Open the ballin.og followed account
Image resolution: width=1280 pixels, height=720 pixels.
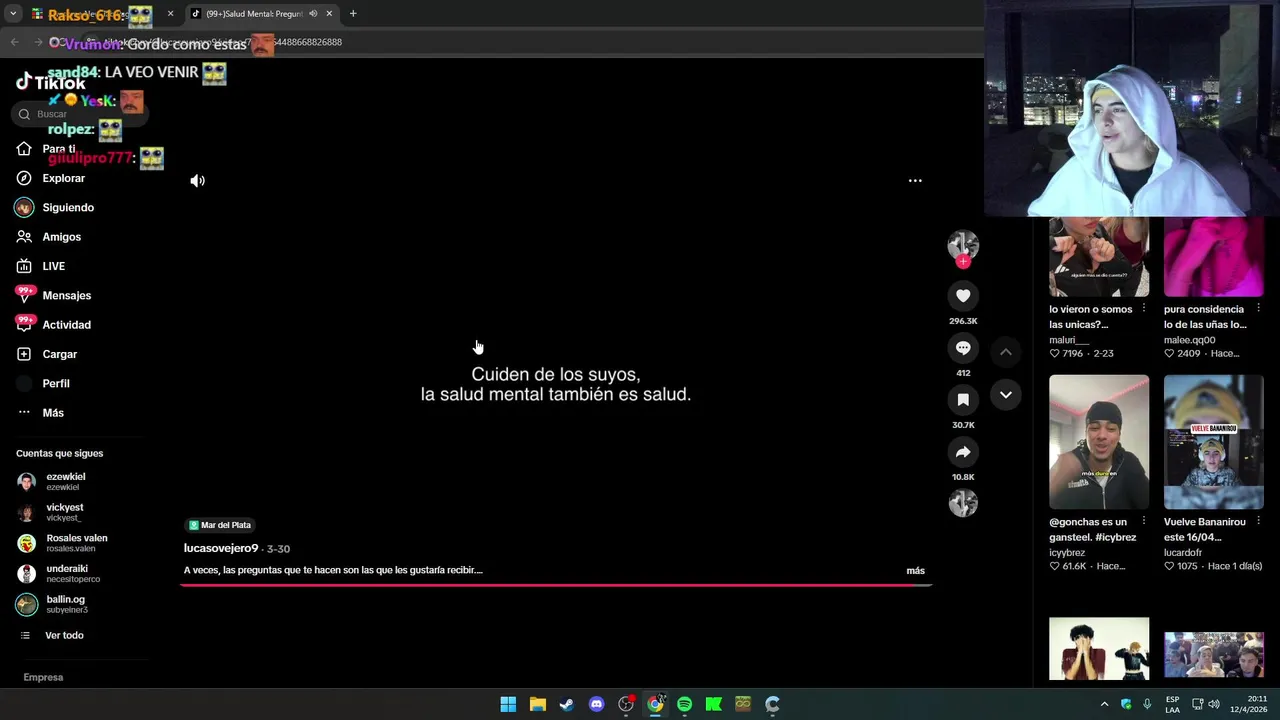(x=52, y=605)
